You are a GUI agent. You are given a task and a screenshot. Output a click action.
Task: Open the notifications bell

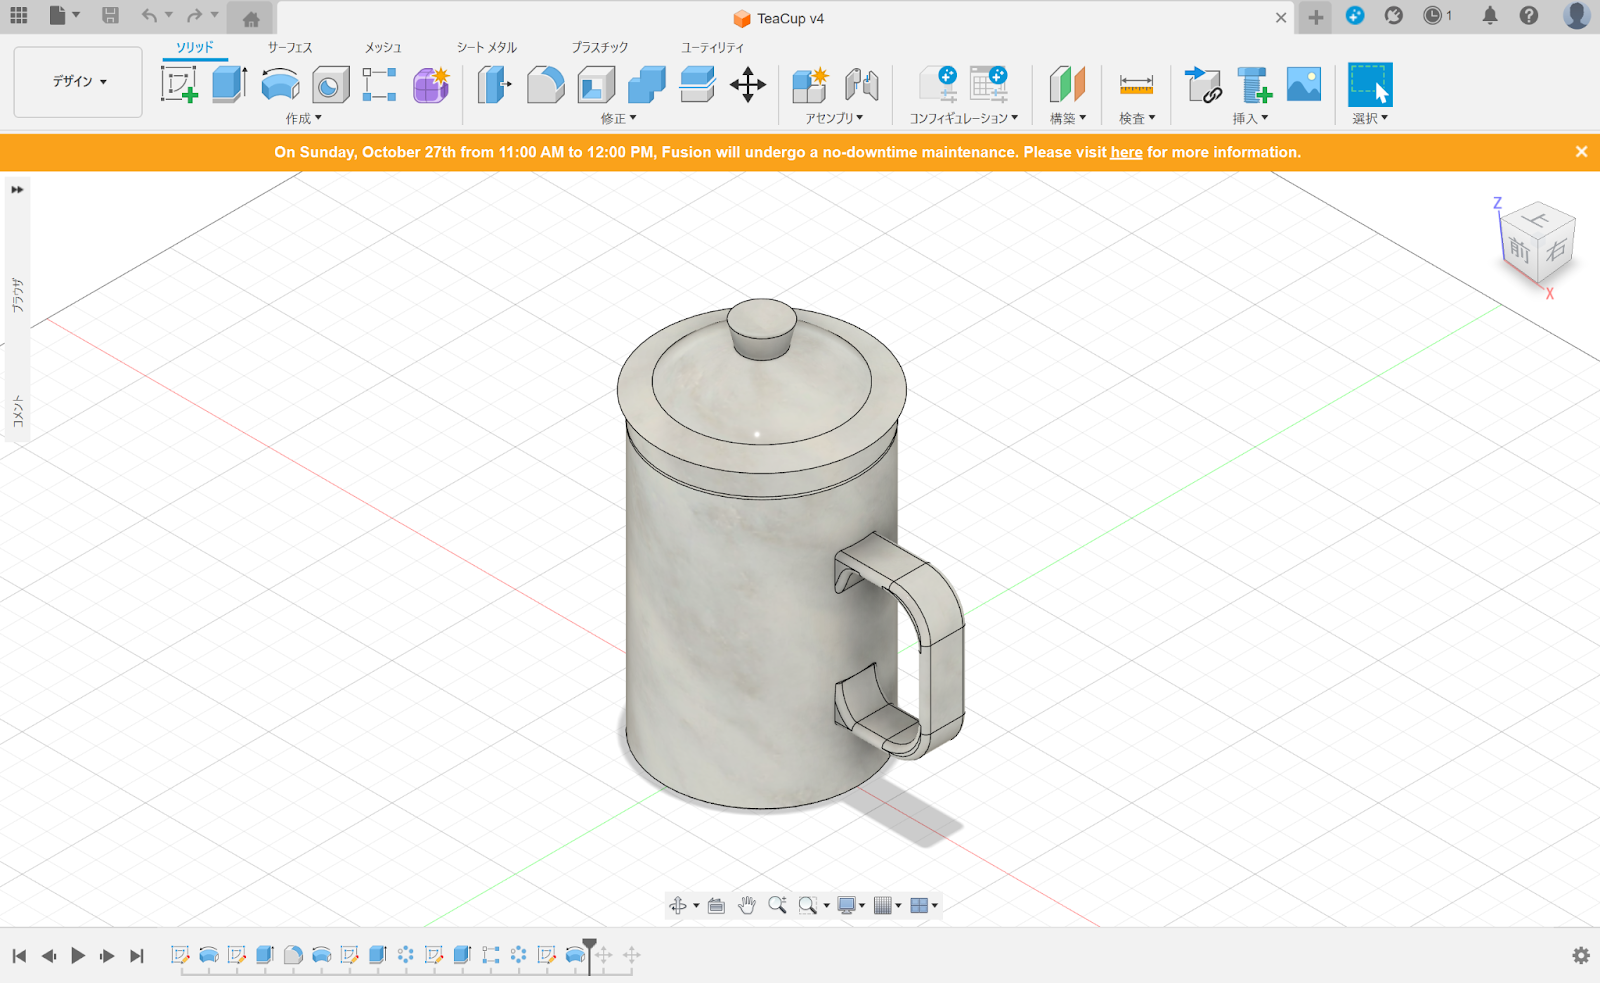[1490, 15]
